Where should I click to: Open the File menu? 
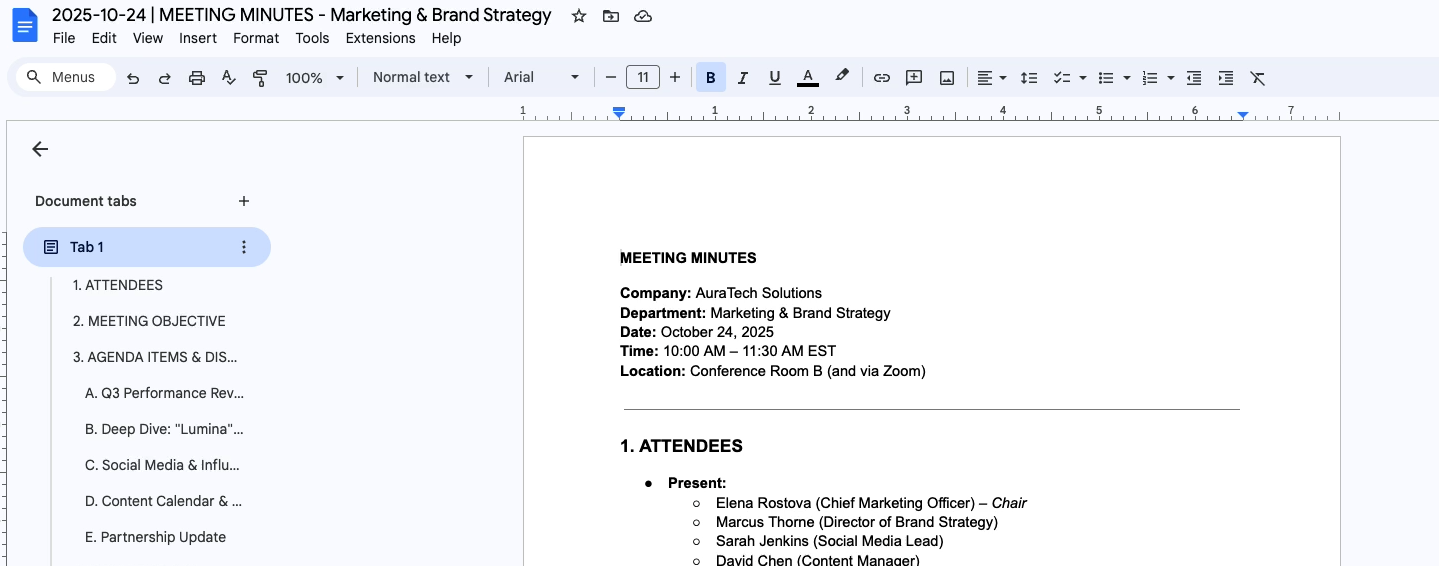pyautogui.click(x=64, y=38)
